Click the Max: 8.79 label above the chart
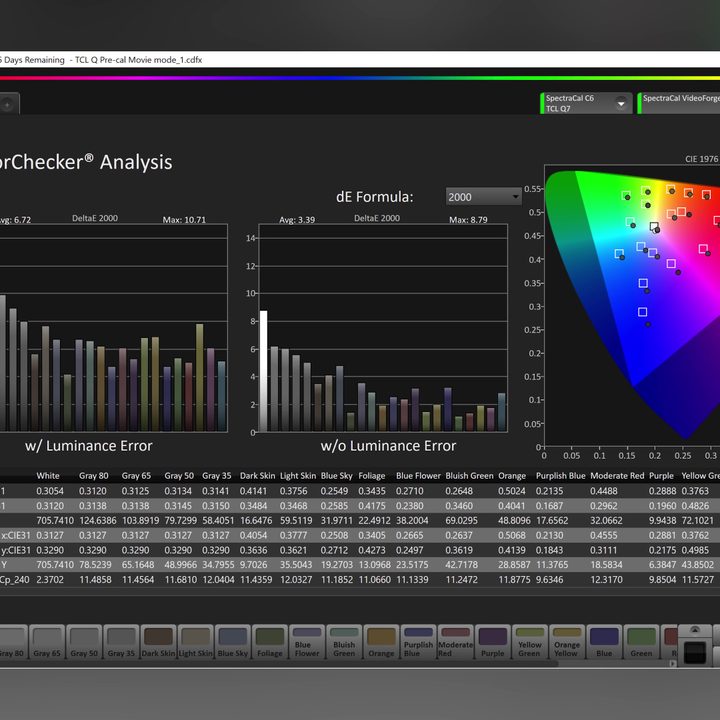The image size is (720, 720). click(x=468, y=220)
